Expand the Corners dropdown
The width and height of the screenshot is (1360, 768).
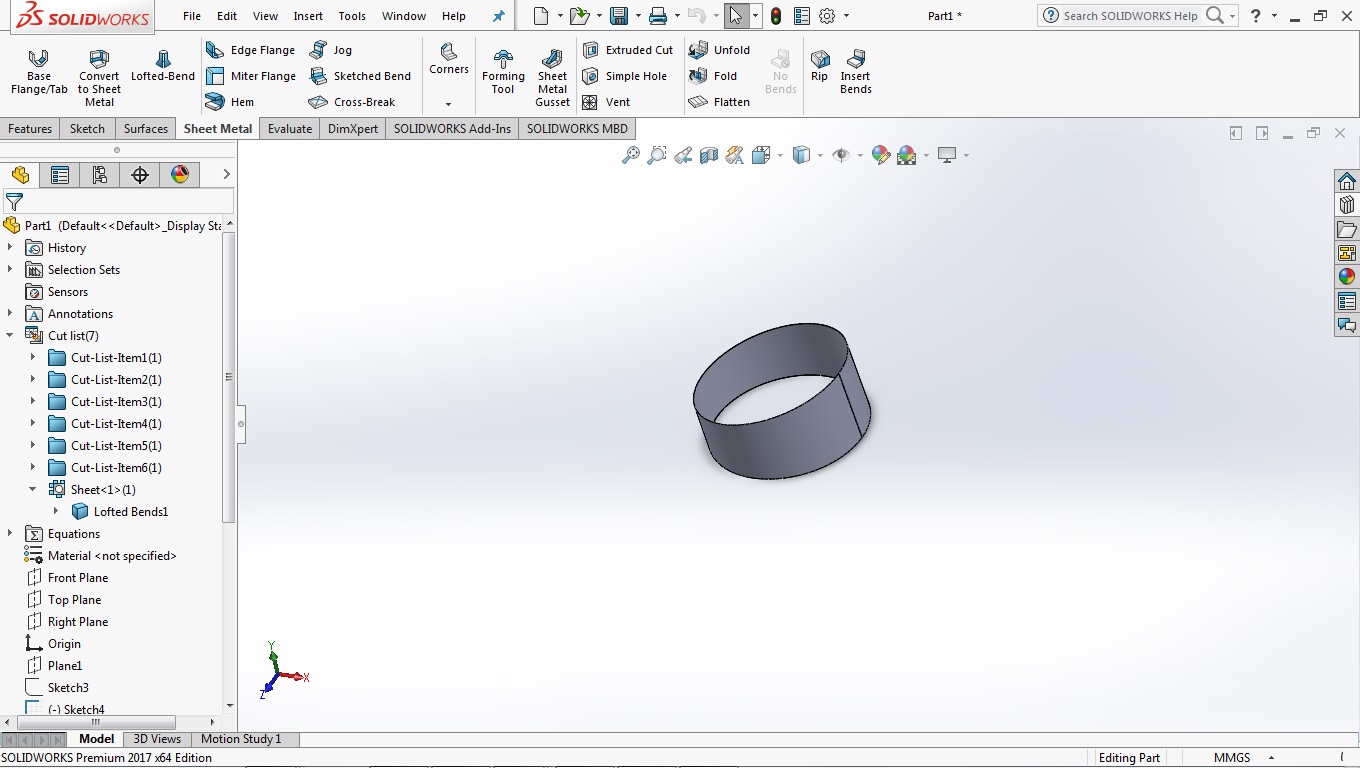pyautogui.click(x=448, y=104)
